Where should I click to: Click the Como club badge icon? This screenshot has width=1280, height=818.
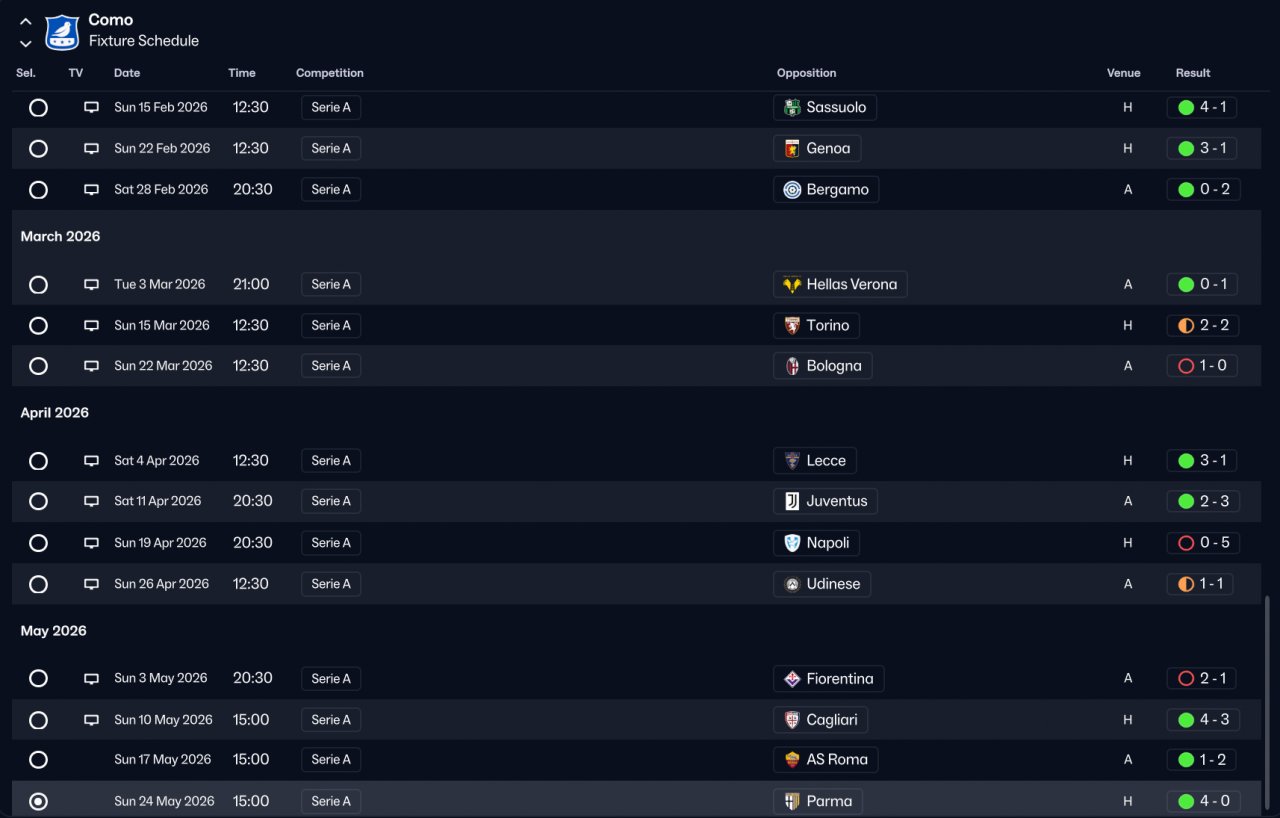[62, 32]
